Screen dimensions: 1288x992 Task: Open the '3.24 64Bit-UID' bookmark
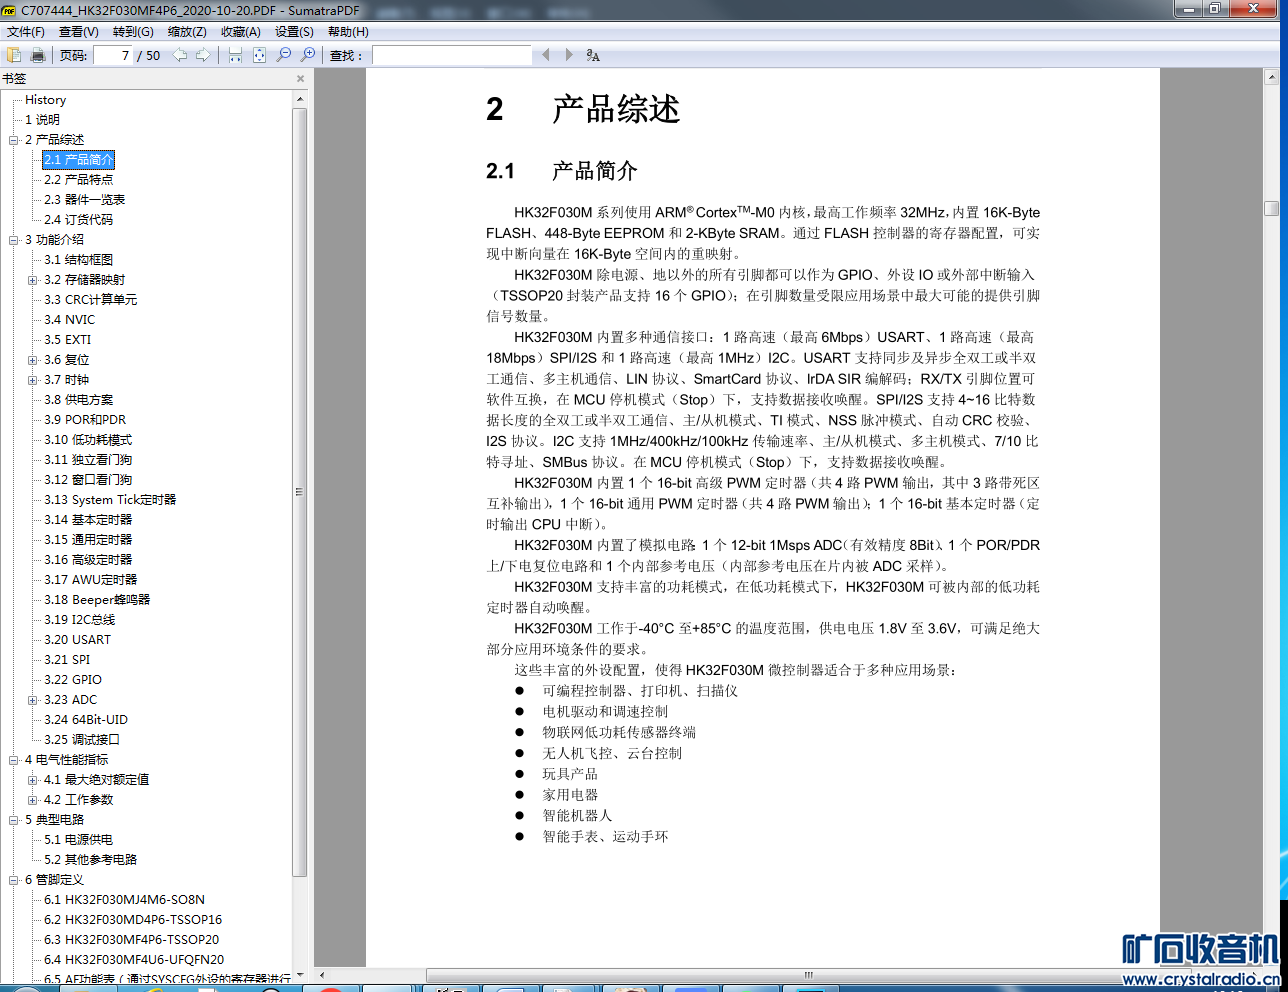(x=86, y=720)
